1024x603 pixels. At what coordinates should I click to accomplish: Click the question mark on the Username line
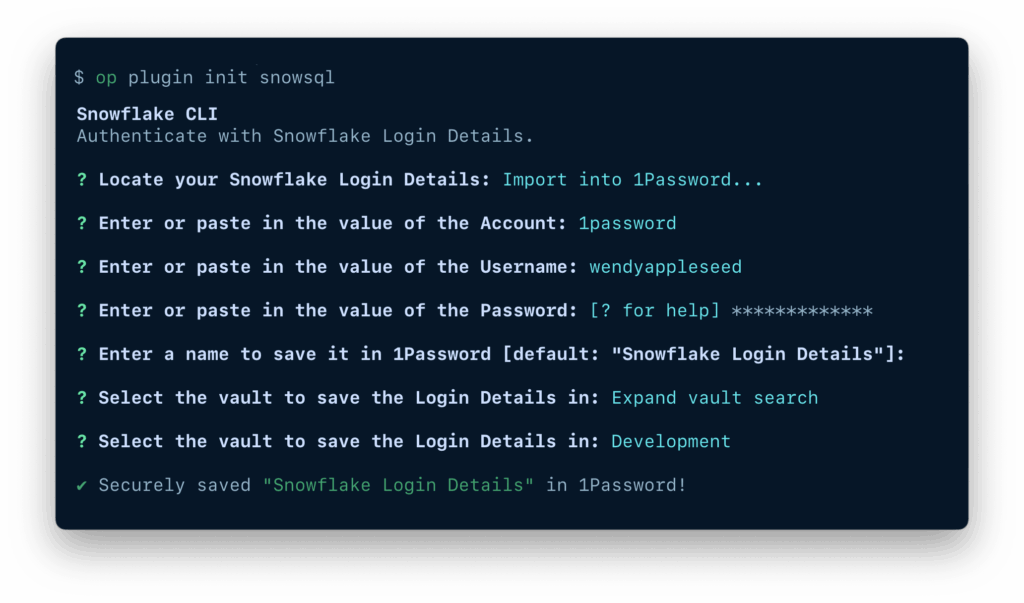click(x=82, y=267)
